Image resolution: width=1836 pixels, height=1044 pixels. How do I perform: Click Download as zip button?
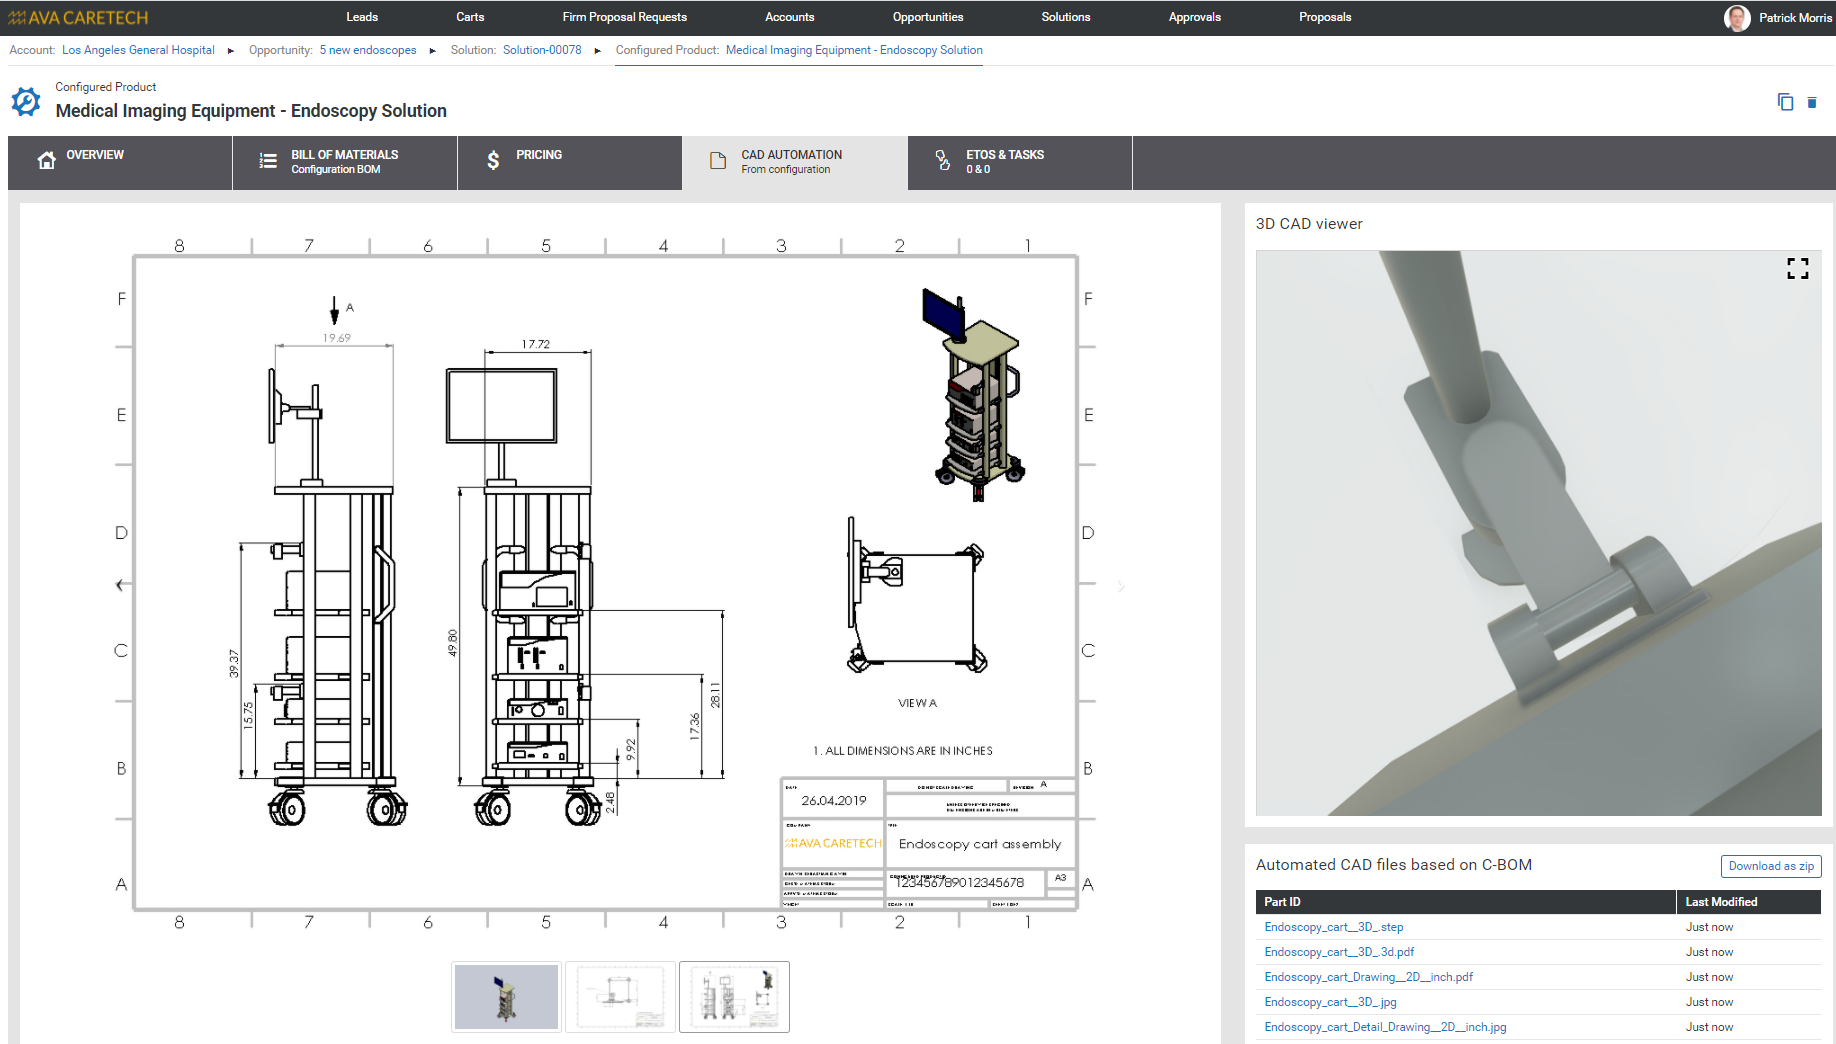[1770, 866]
